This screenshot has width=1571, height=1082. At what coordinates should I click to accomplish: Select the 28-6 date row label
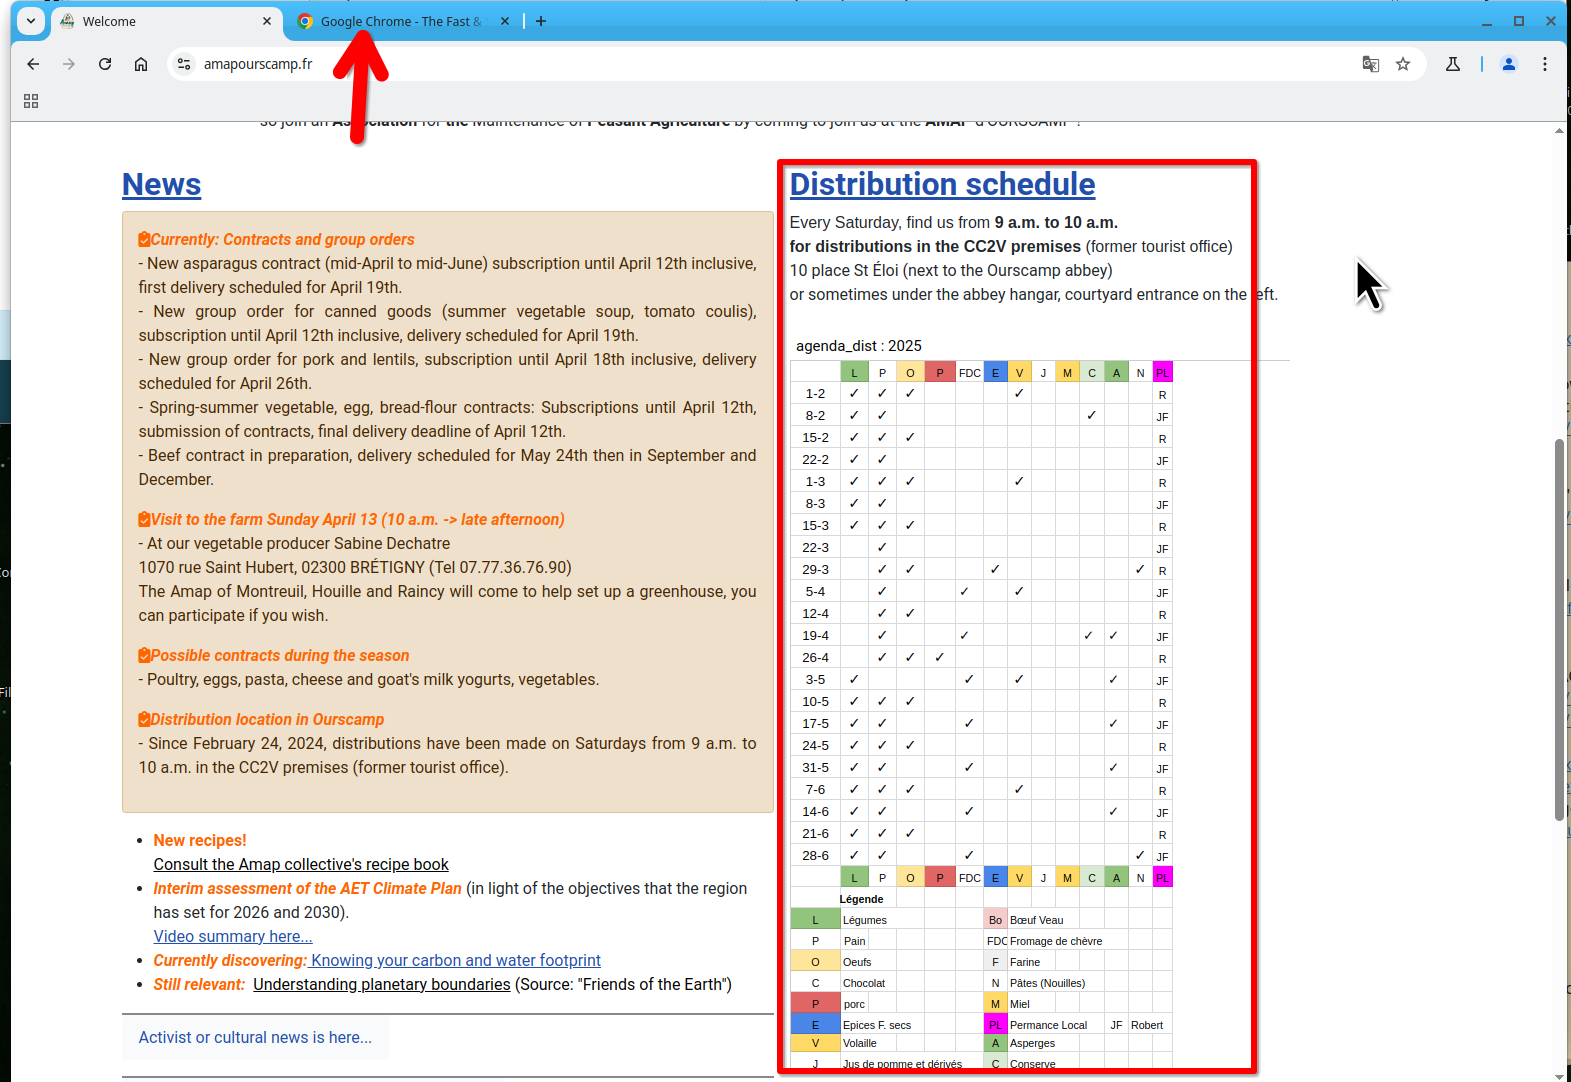[815, 856]
